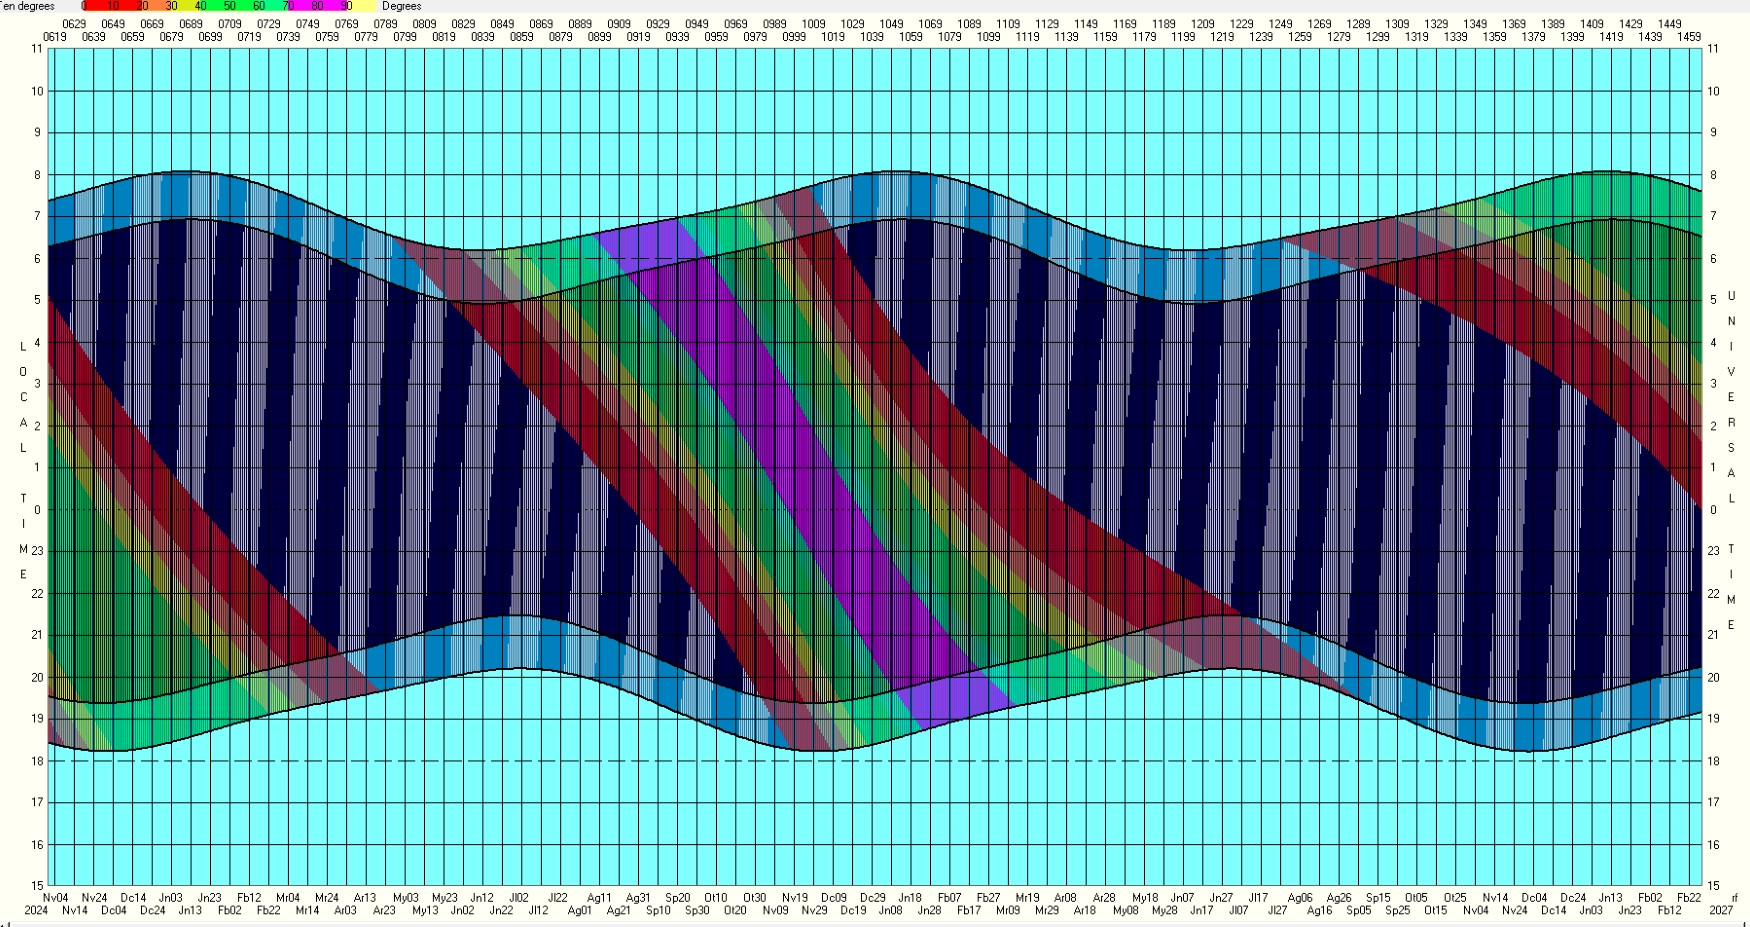Click the Sp20 date marker
The image size is (1750, 927).
[x=677, y=898]
